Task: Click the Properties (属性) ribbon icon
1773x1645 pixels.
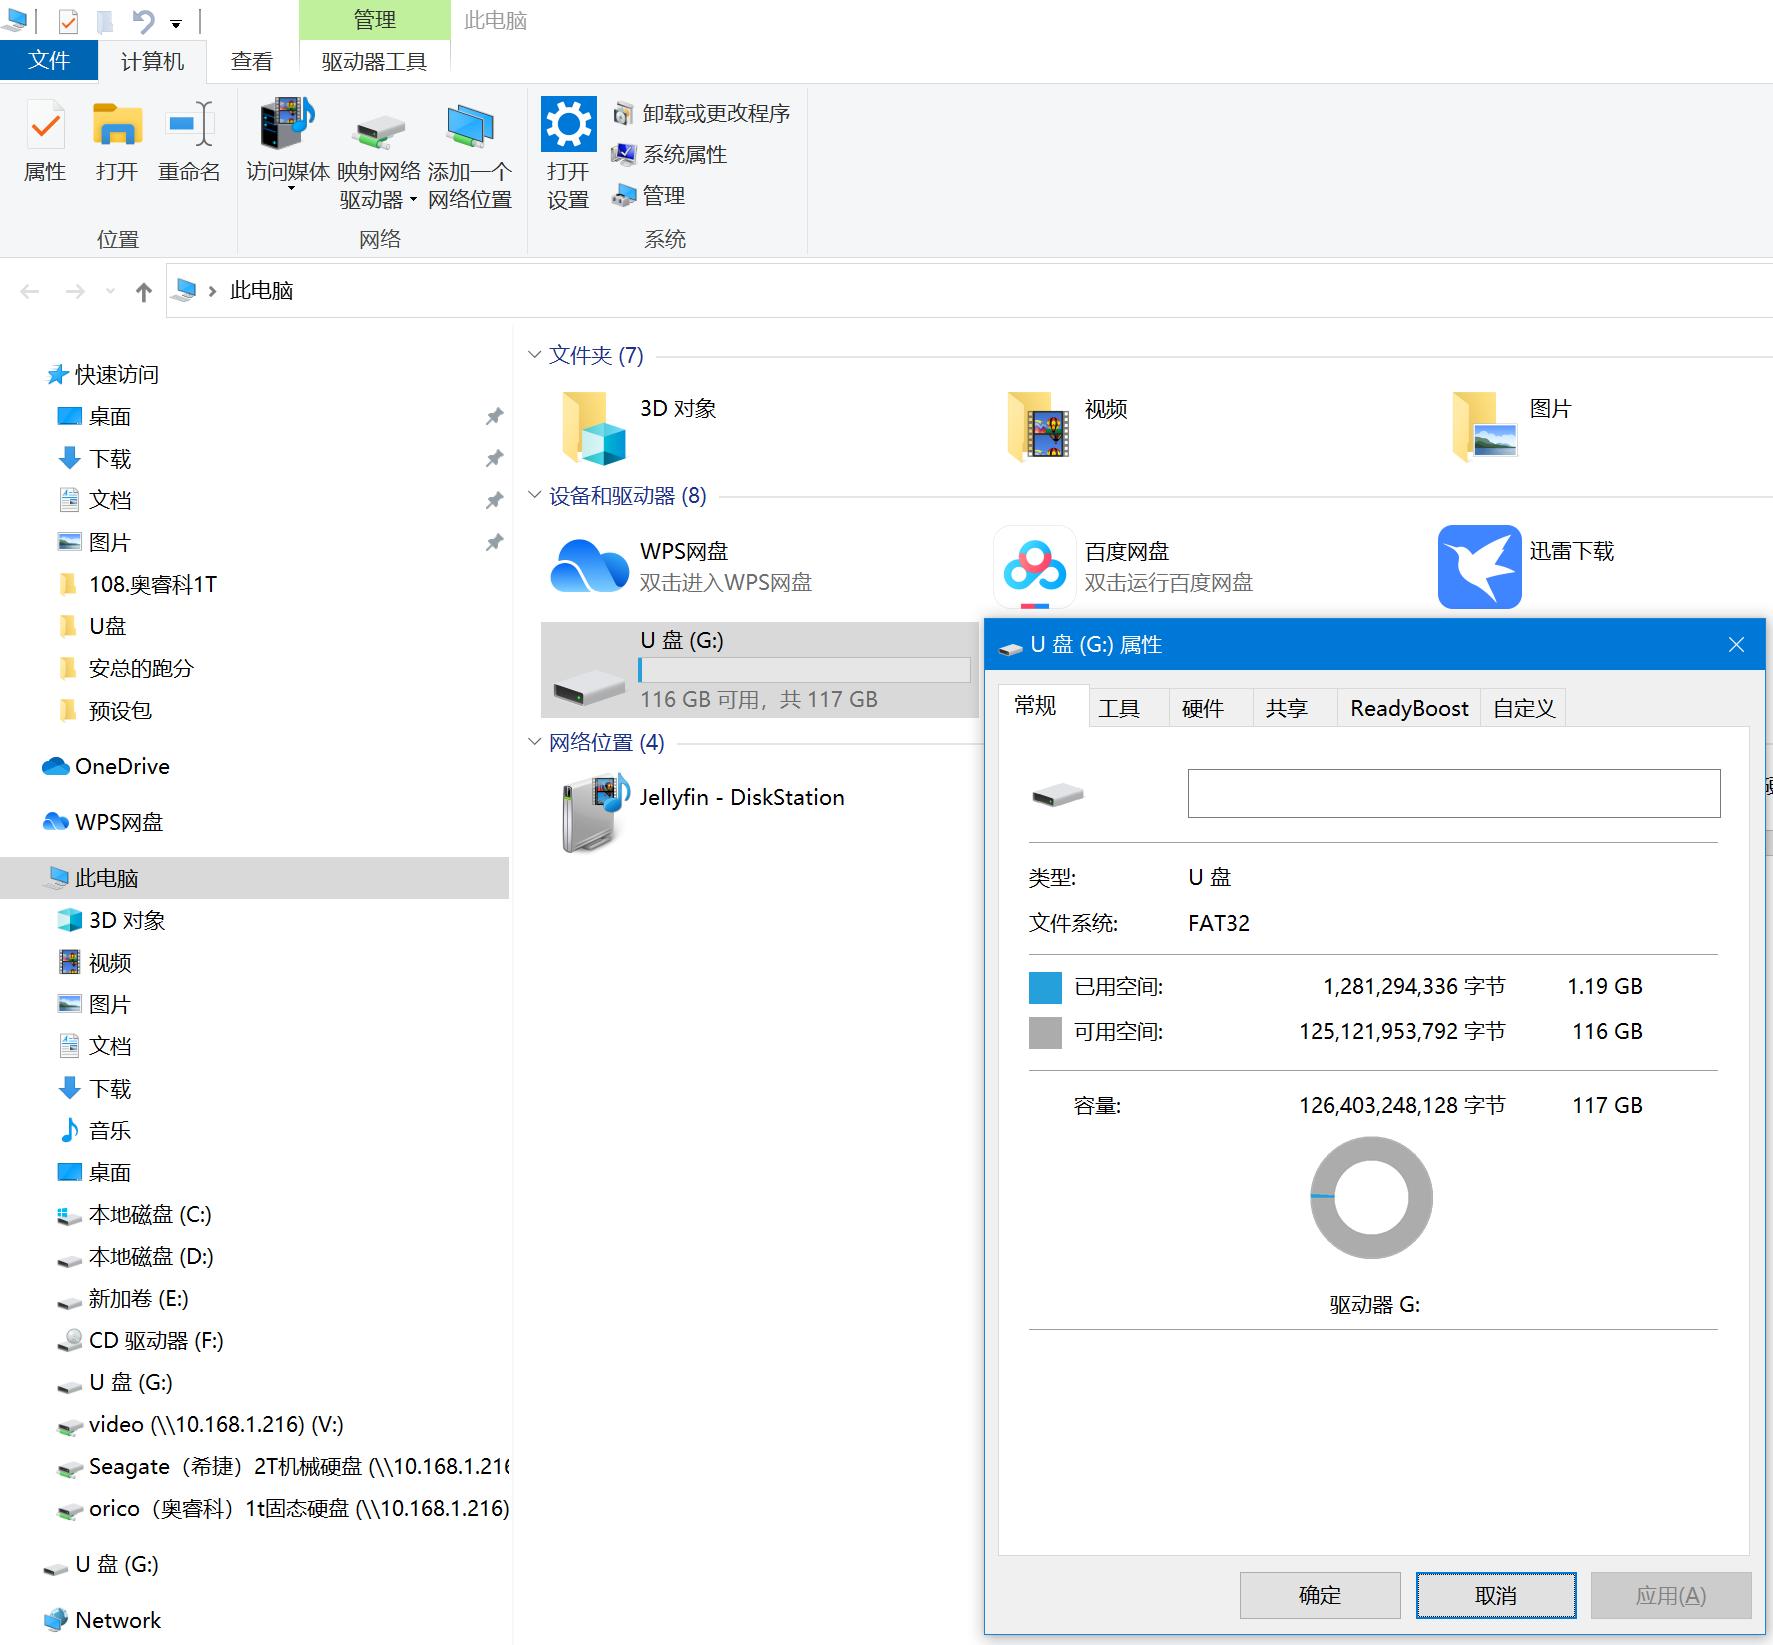Action: [45, 127]
